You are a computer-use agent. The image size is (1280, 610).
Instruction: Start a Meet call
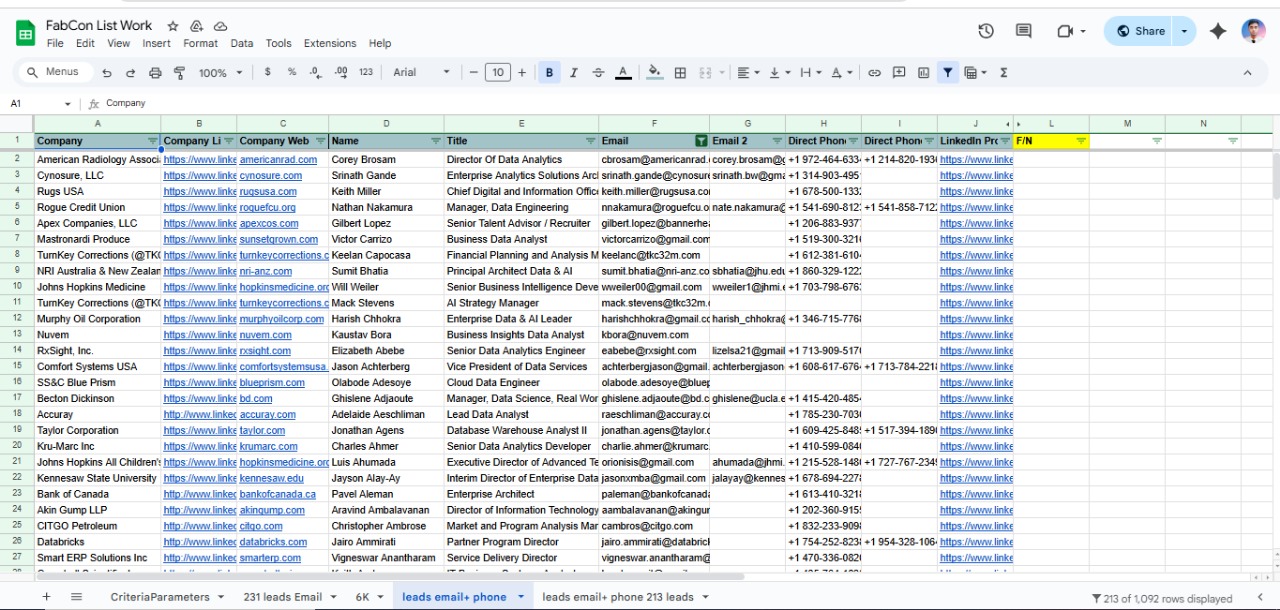pos(1071,31)
